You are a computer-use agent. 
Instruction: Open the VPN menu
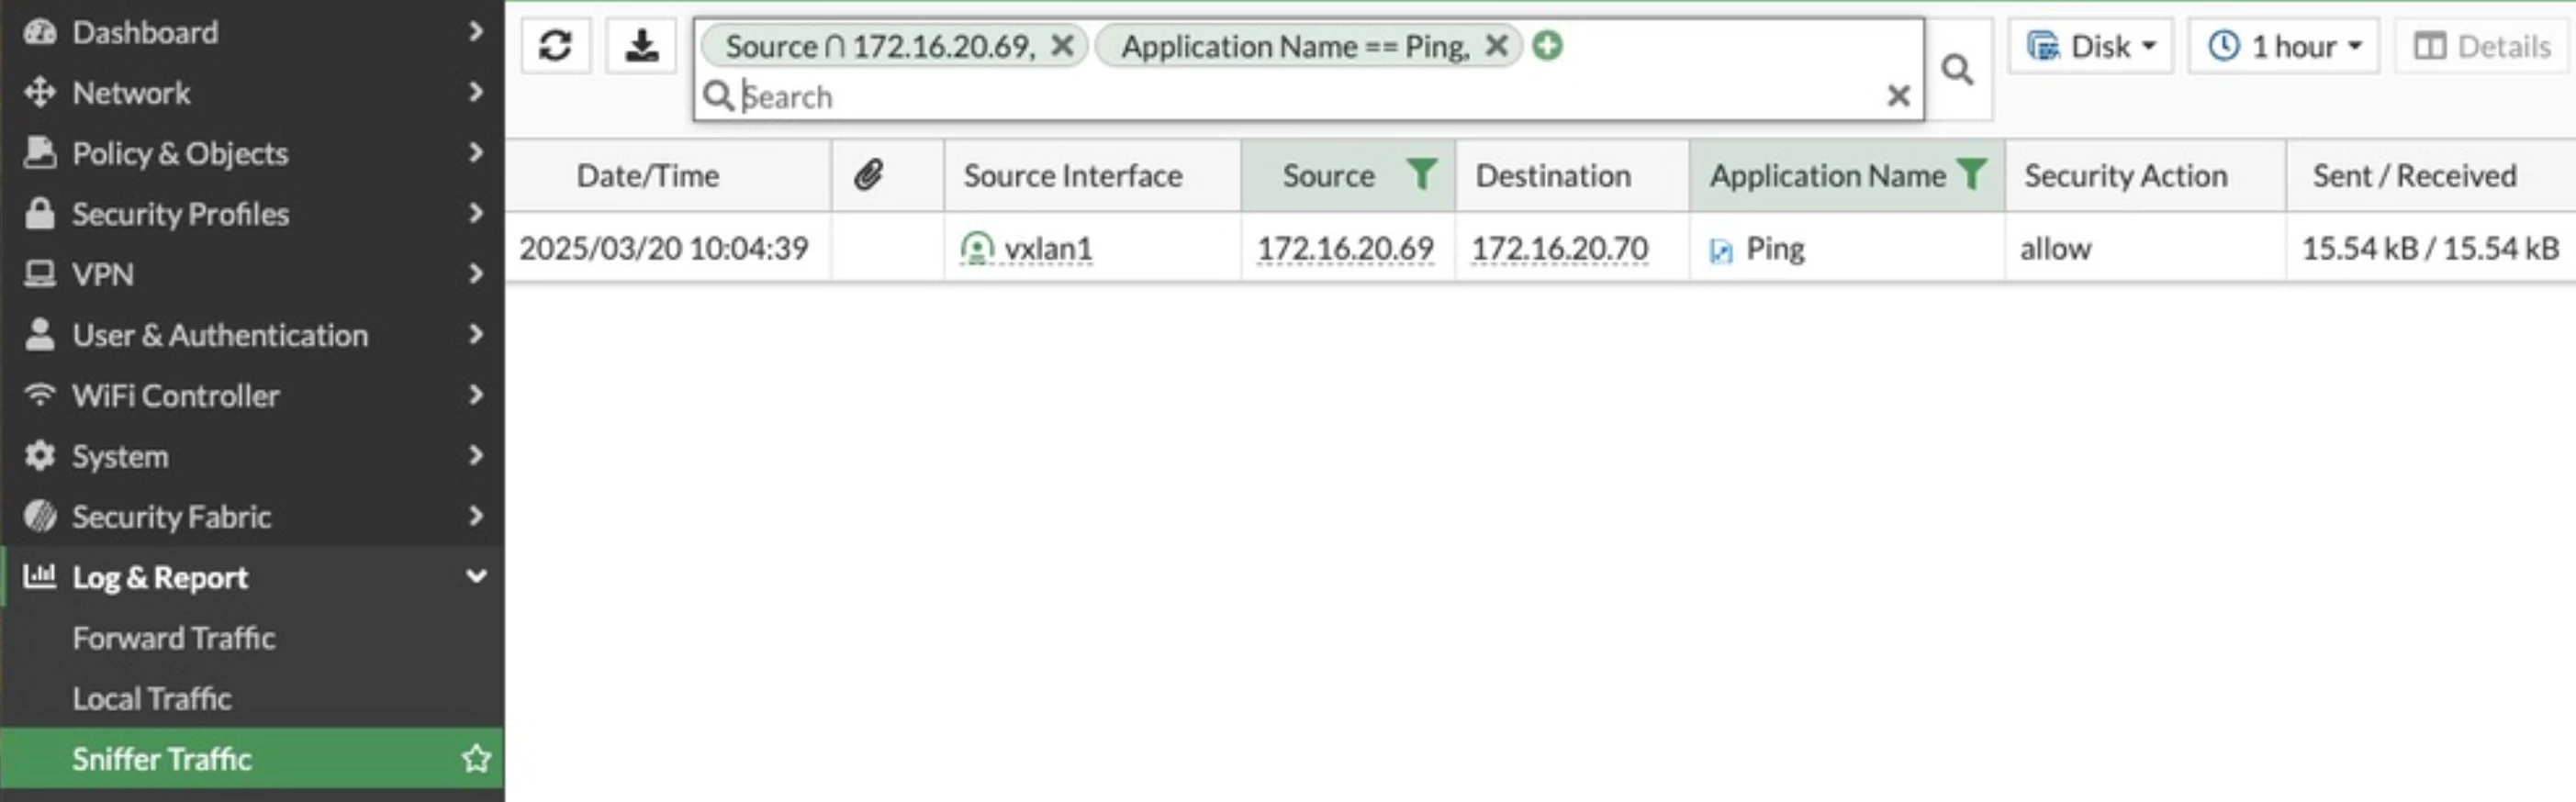[252, 274]
